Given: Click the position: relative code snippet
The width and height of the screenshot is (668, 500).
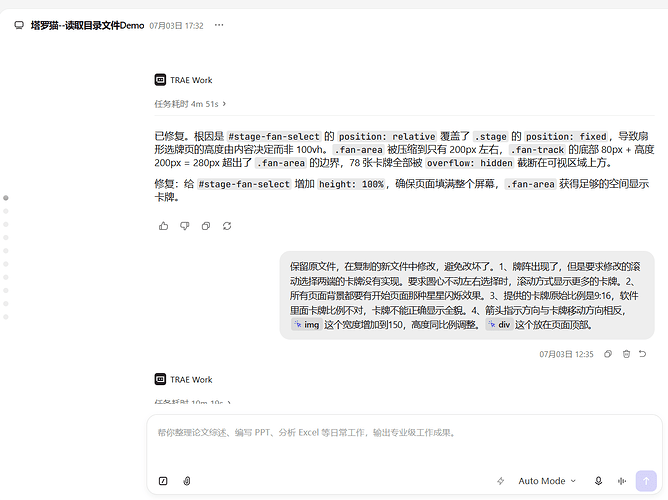Looking at the screenshot, I should [x=387, y=137].
